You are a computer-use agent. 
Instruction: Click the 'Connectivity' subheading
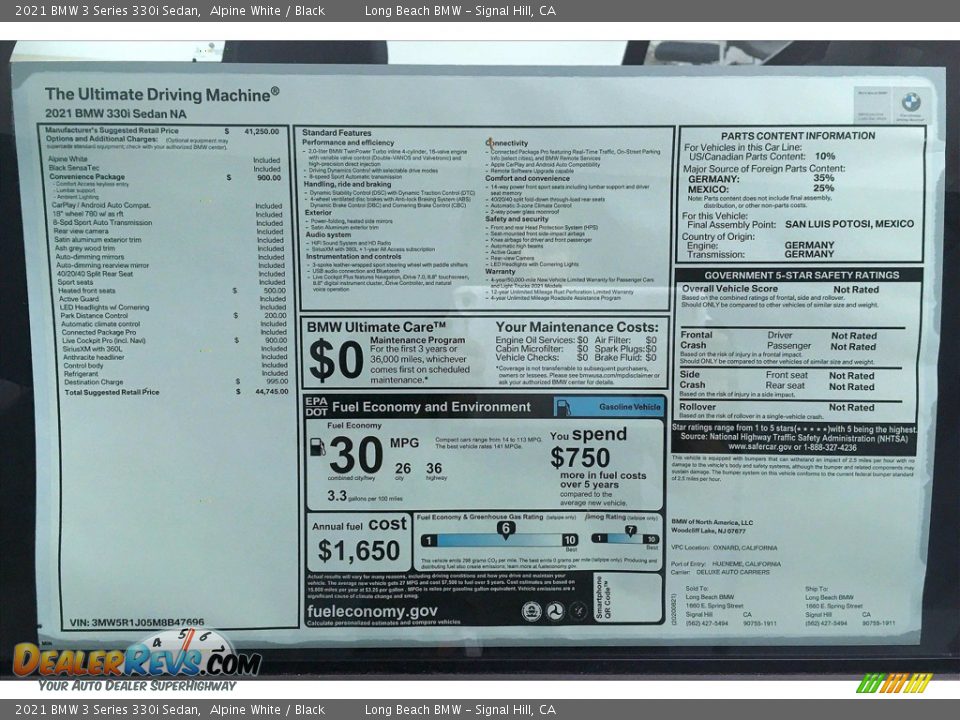(x=506, y=143)
